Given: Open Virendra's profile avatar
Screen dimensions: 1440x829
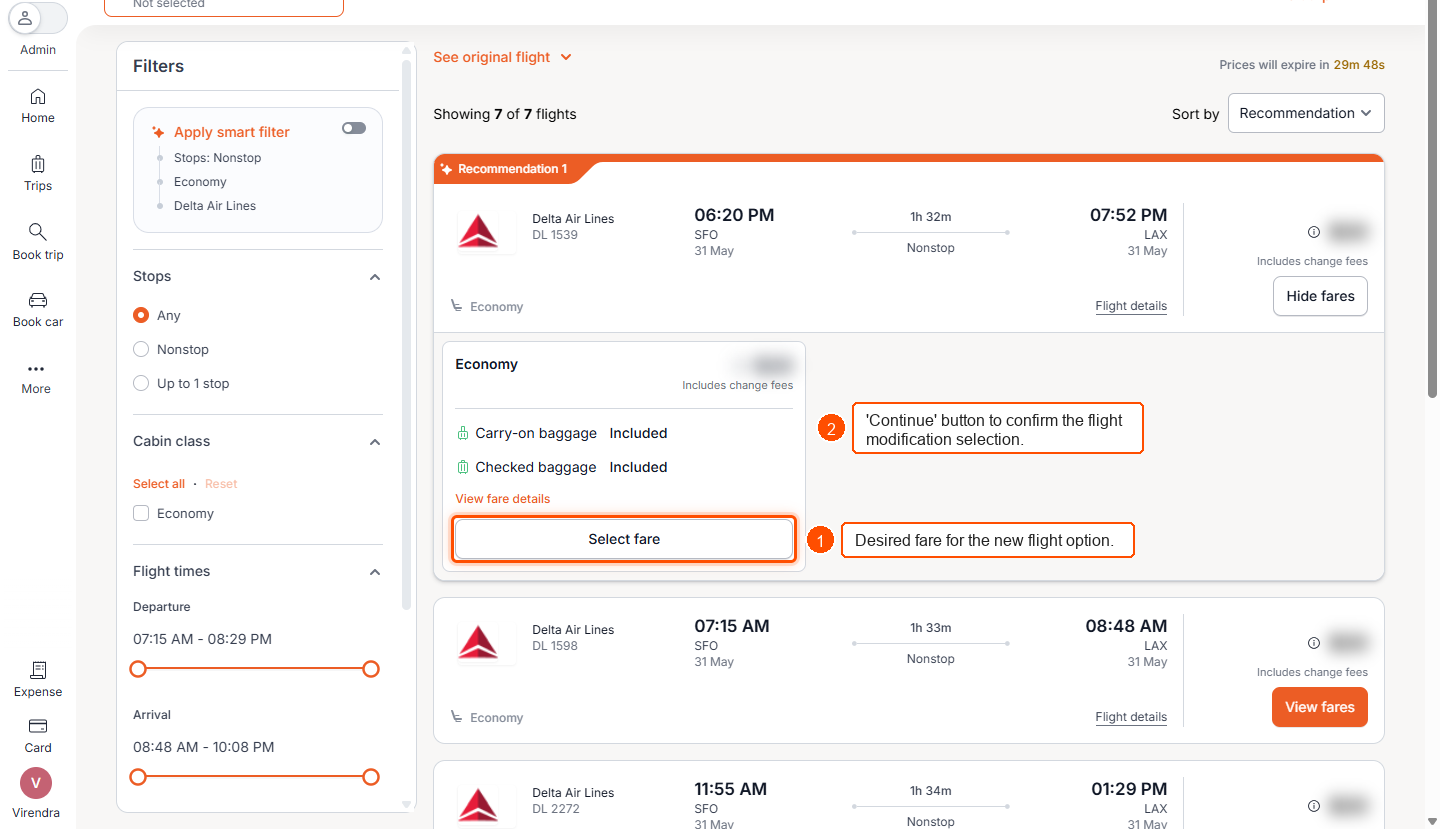Looking at the screenshot, I should point(36,783).
